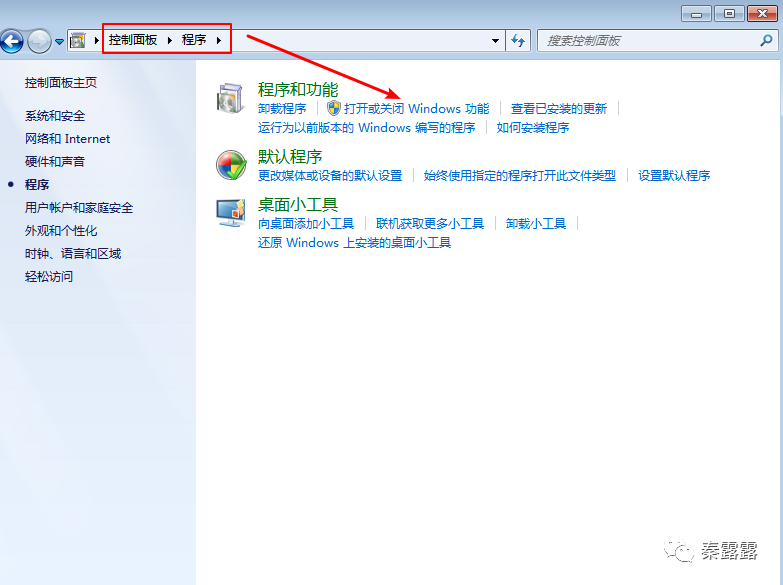Viewport: 783px width, 585px height.
Task: Click 程序 in the address breadcrumb
Action: (x=194, y=40)
